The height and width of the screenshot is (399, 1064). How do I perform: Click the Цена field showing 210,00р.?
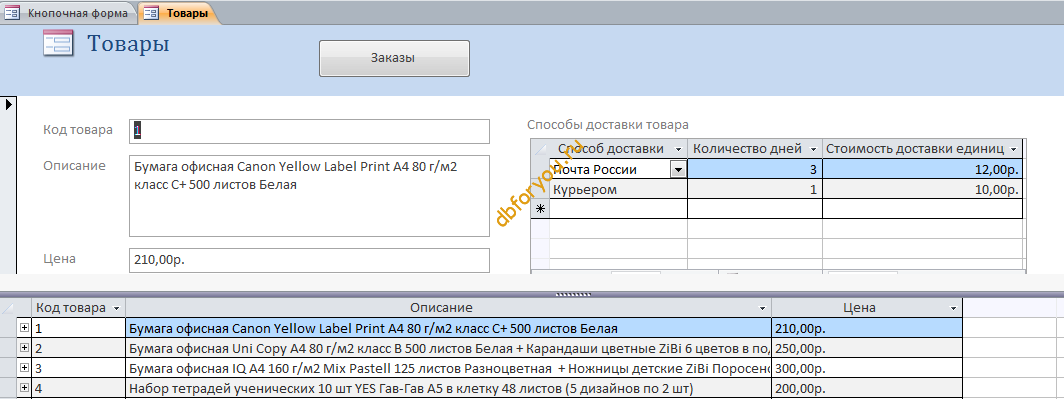(x=309, y=260)
